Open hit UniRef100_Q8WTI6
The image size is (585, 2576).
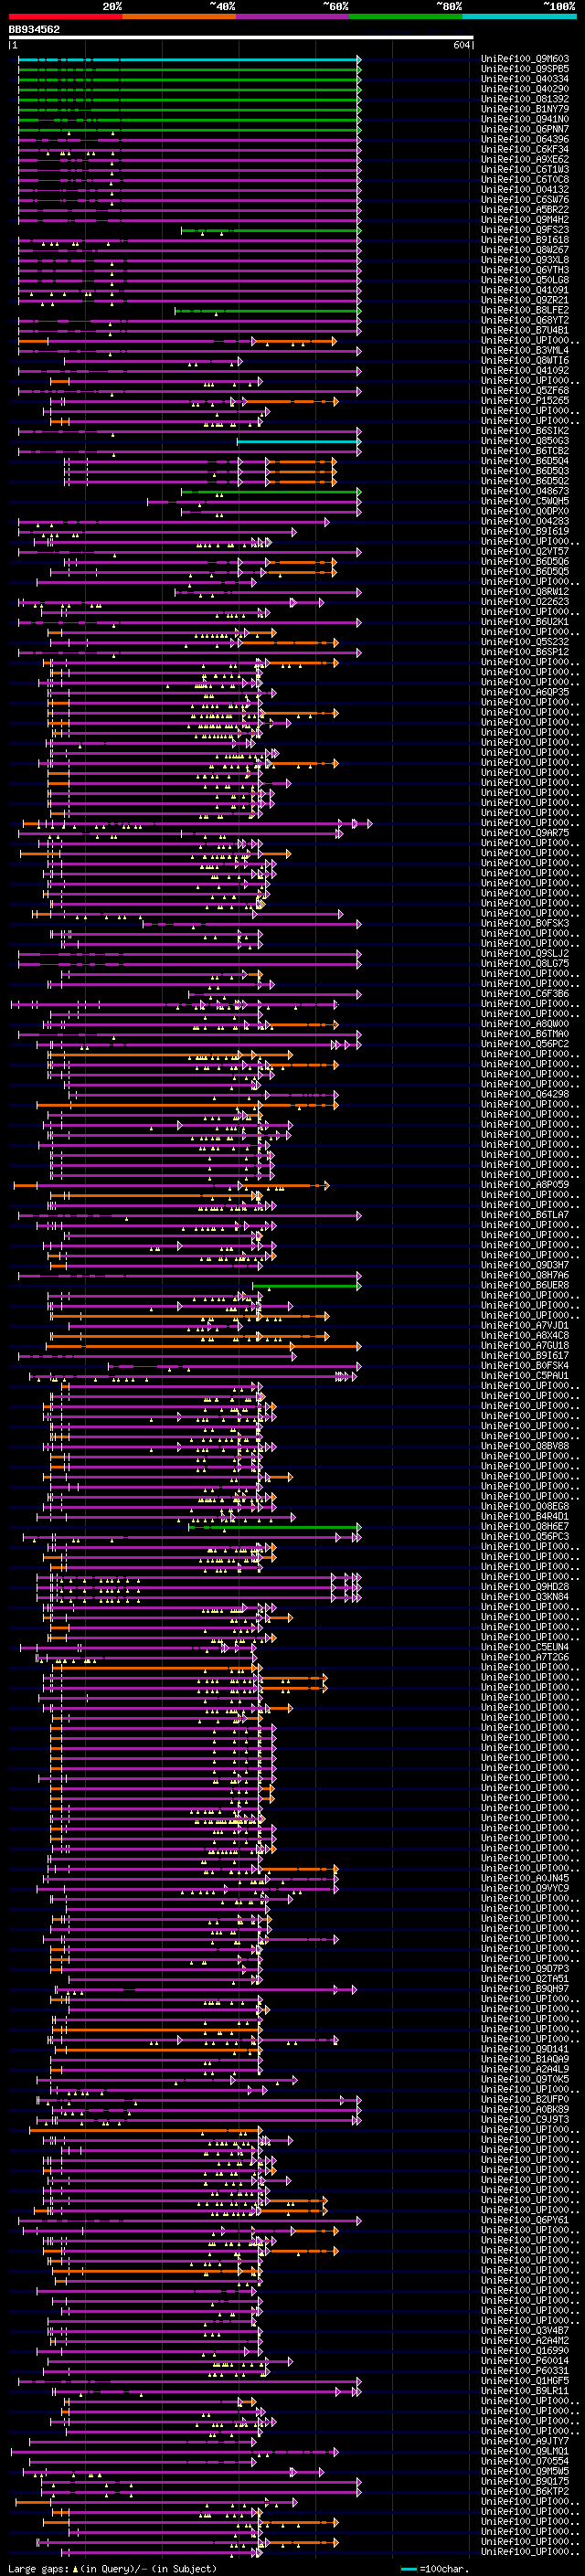point(525,360)
